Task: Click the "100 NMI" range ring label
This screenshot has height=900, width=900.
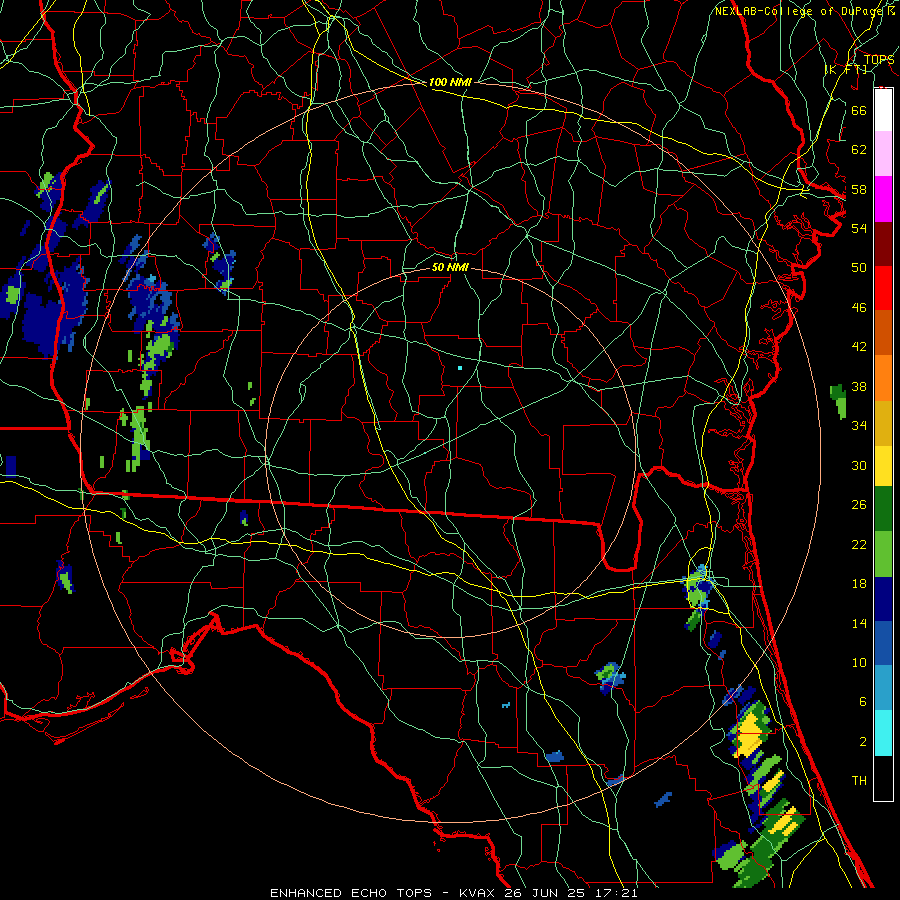Action: tap(450, 82)
